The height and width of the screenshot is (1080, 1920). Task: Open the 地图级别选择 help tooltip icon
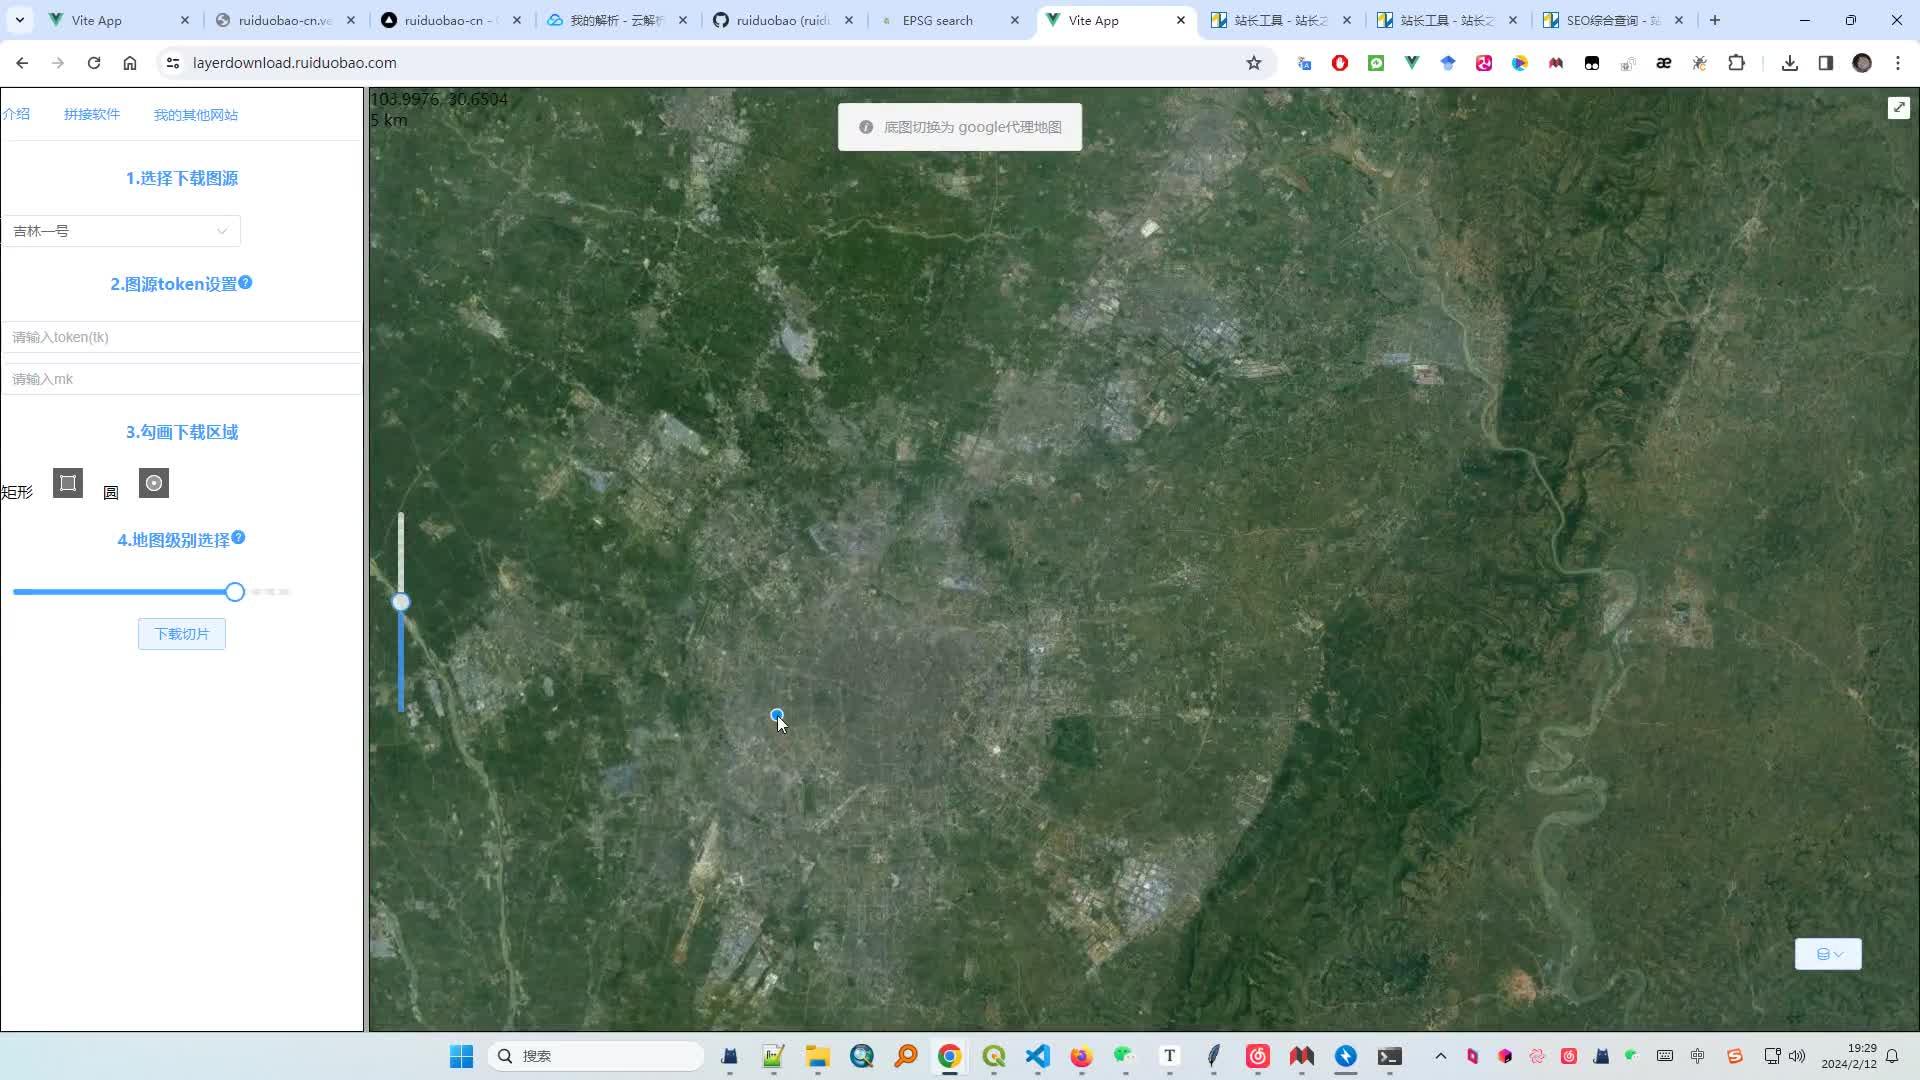[x=238, y=537]
